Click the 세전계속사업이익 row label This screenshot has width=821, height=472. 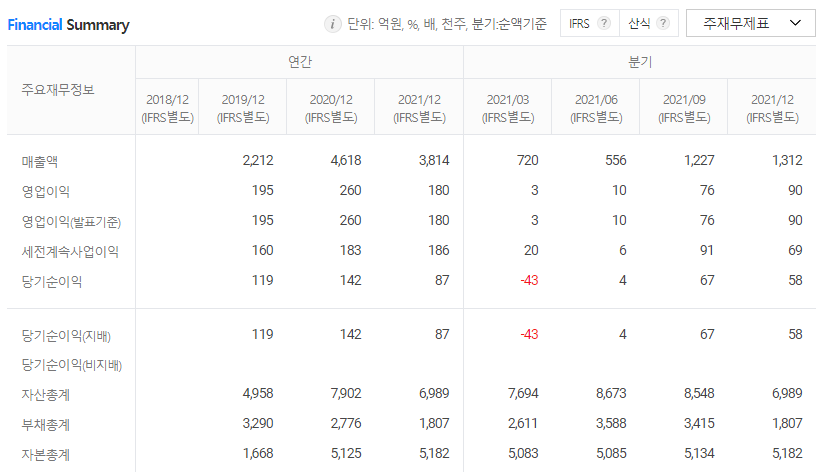[70, 251]
